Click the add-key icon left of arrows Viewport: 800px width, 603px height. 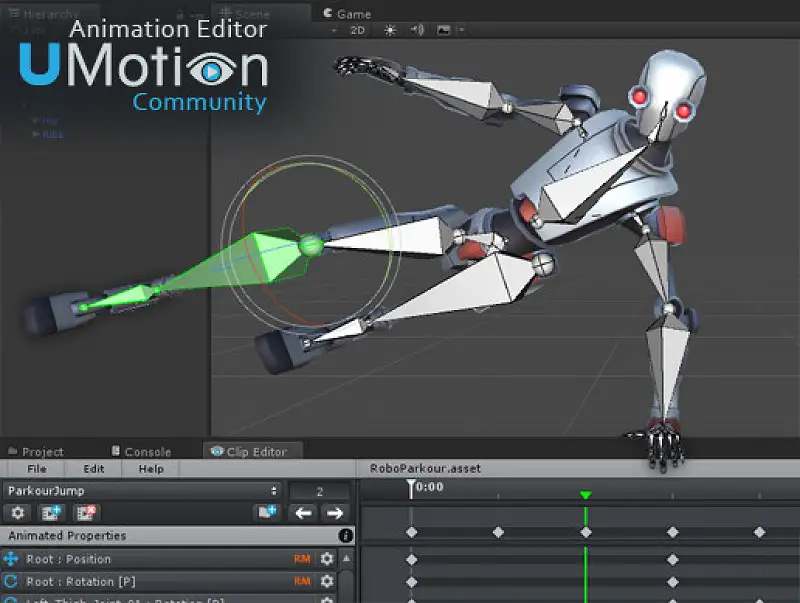tap(267, 512)
